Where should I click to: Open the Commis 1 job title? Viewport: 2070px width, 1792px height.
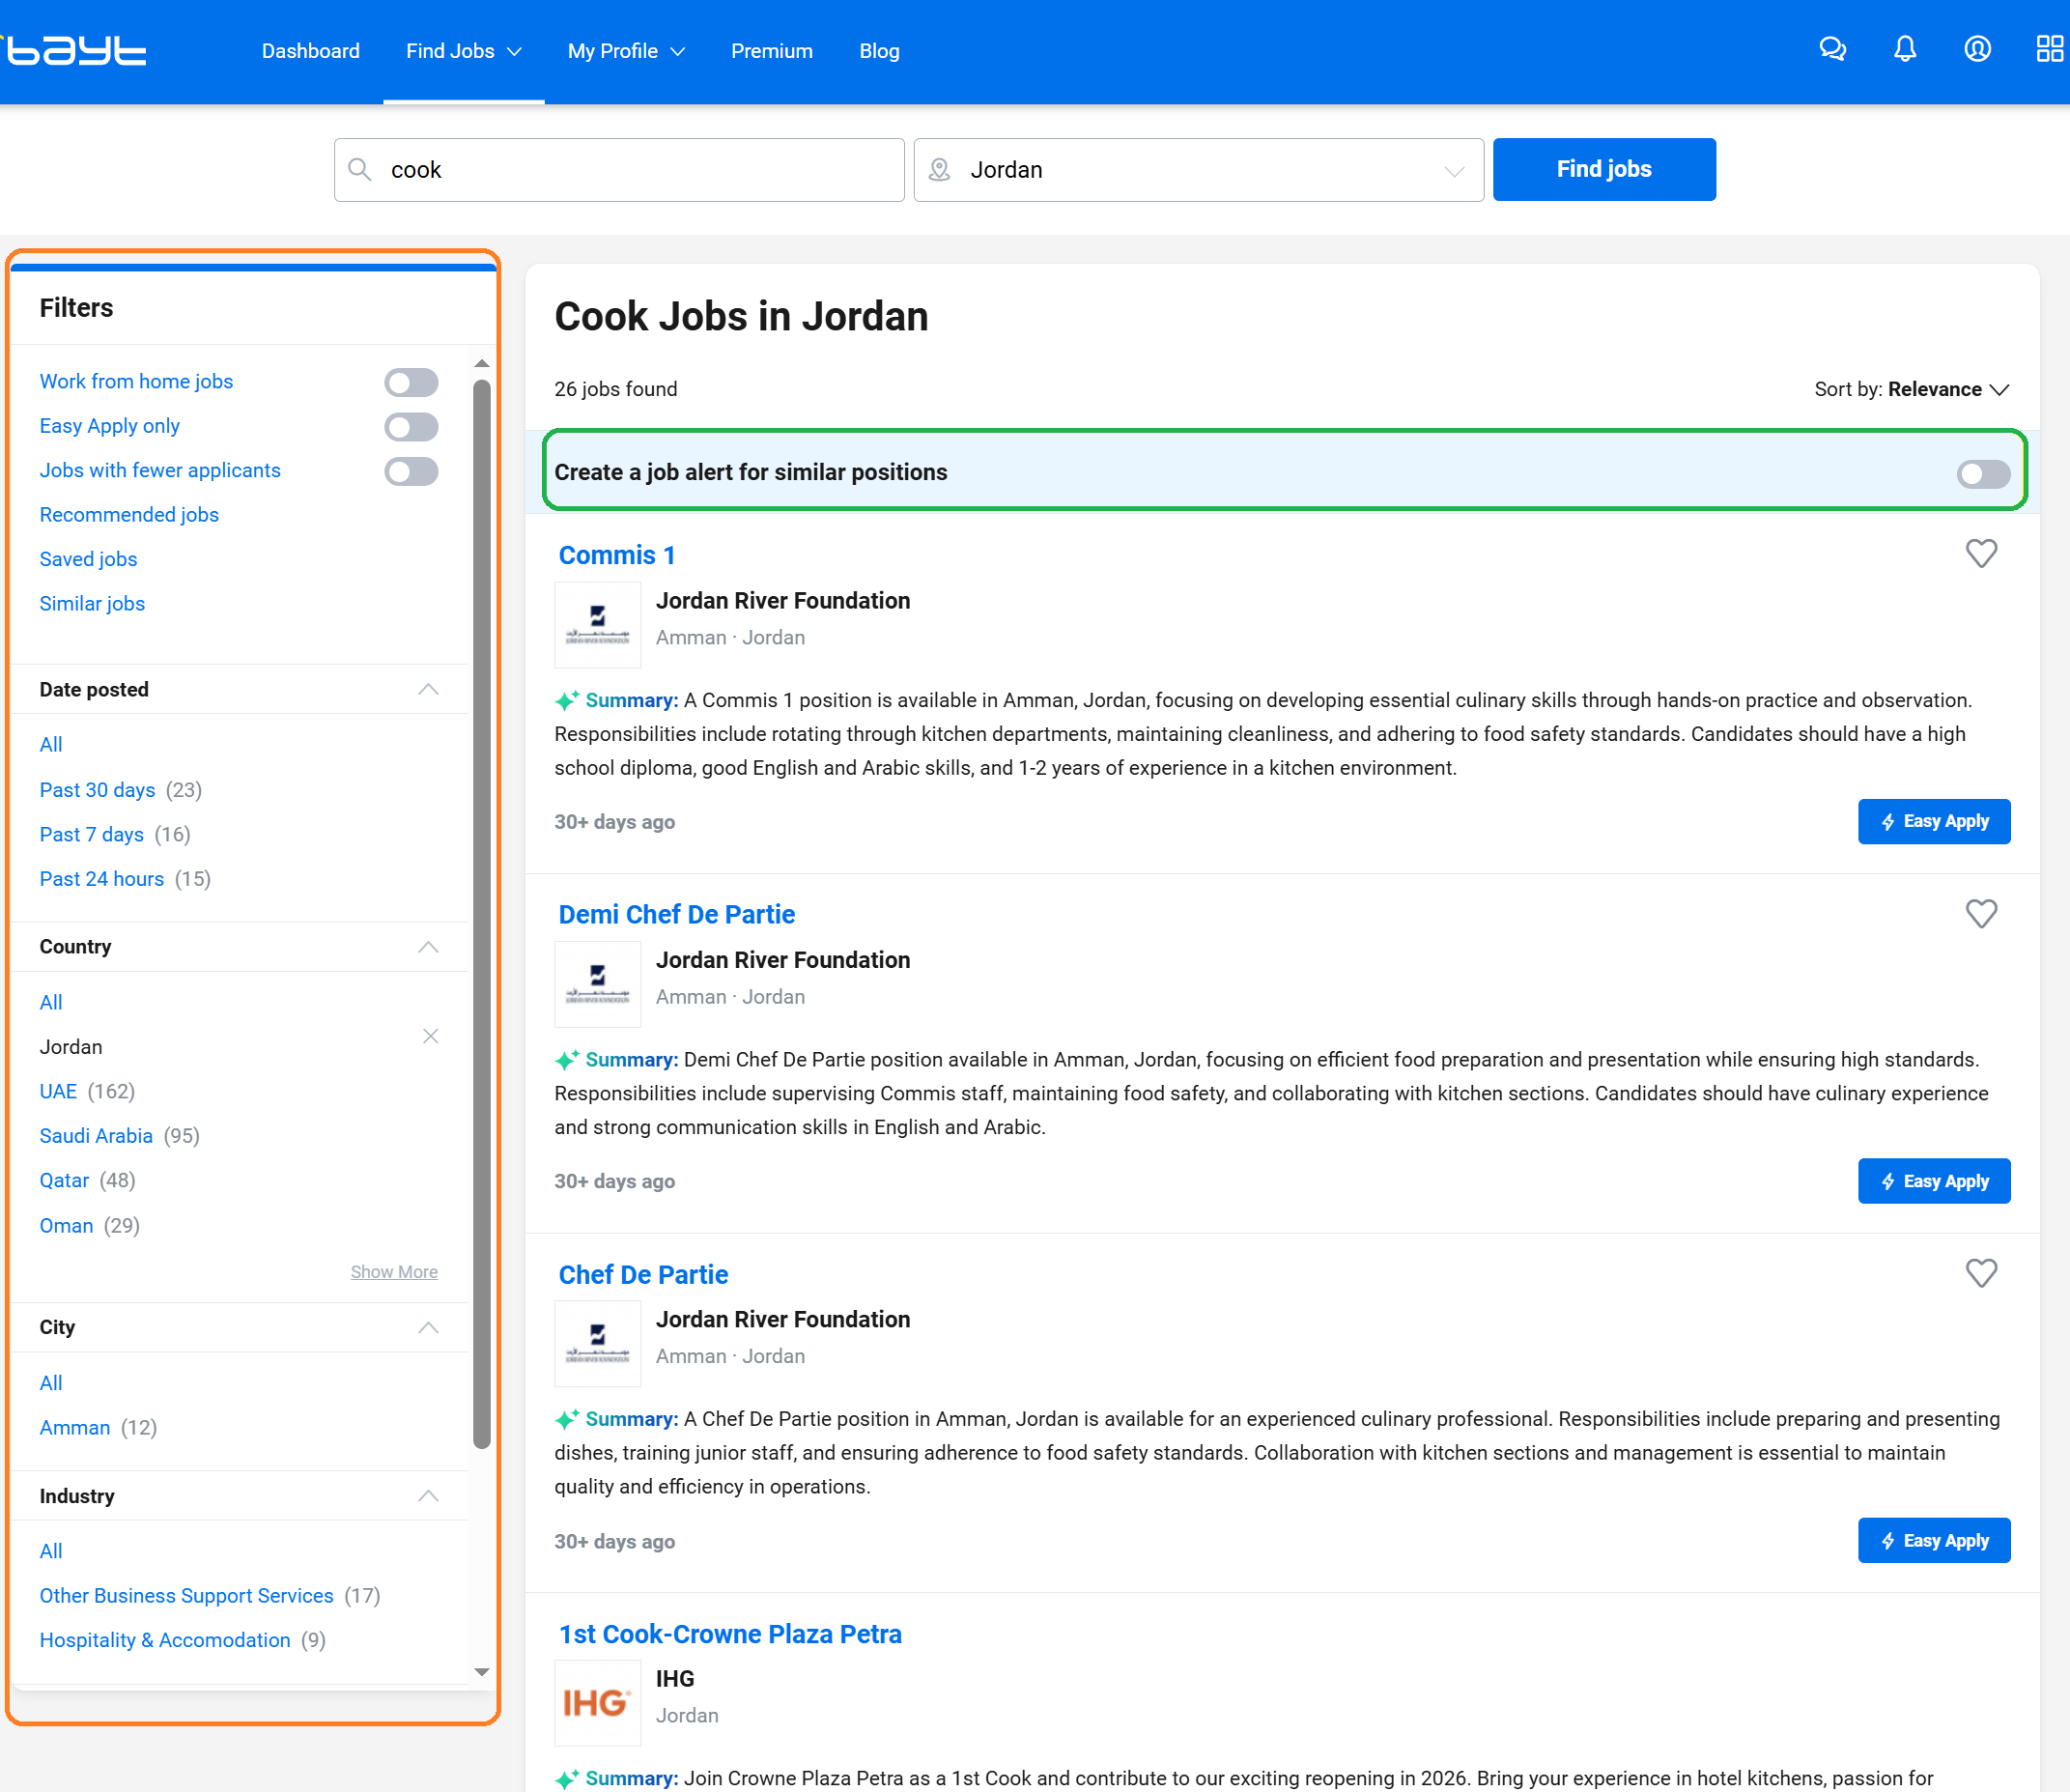[617, 555]
